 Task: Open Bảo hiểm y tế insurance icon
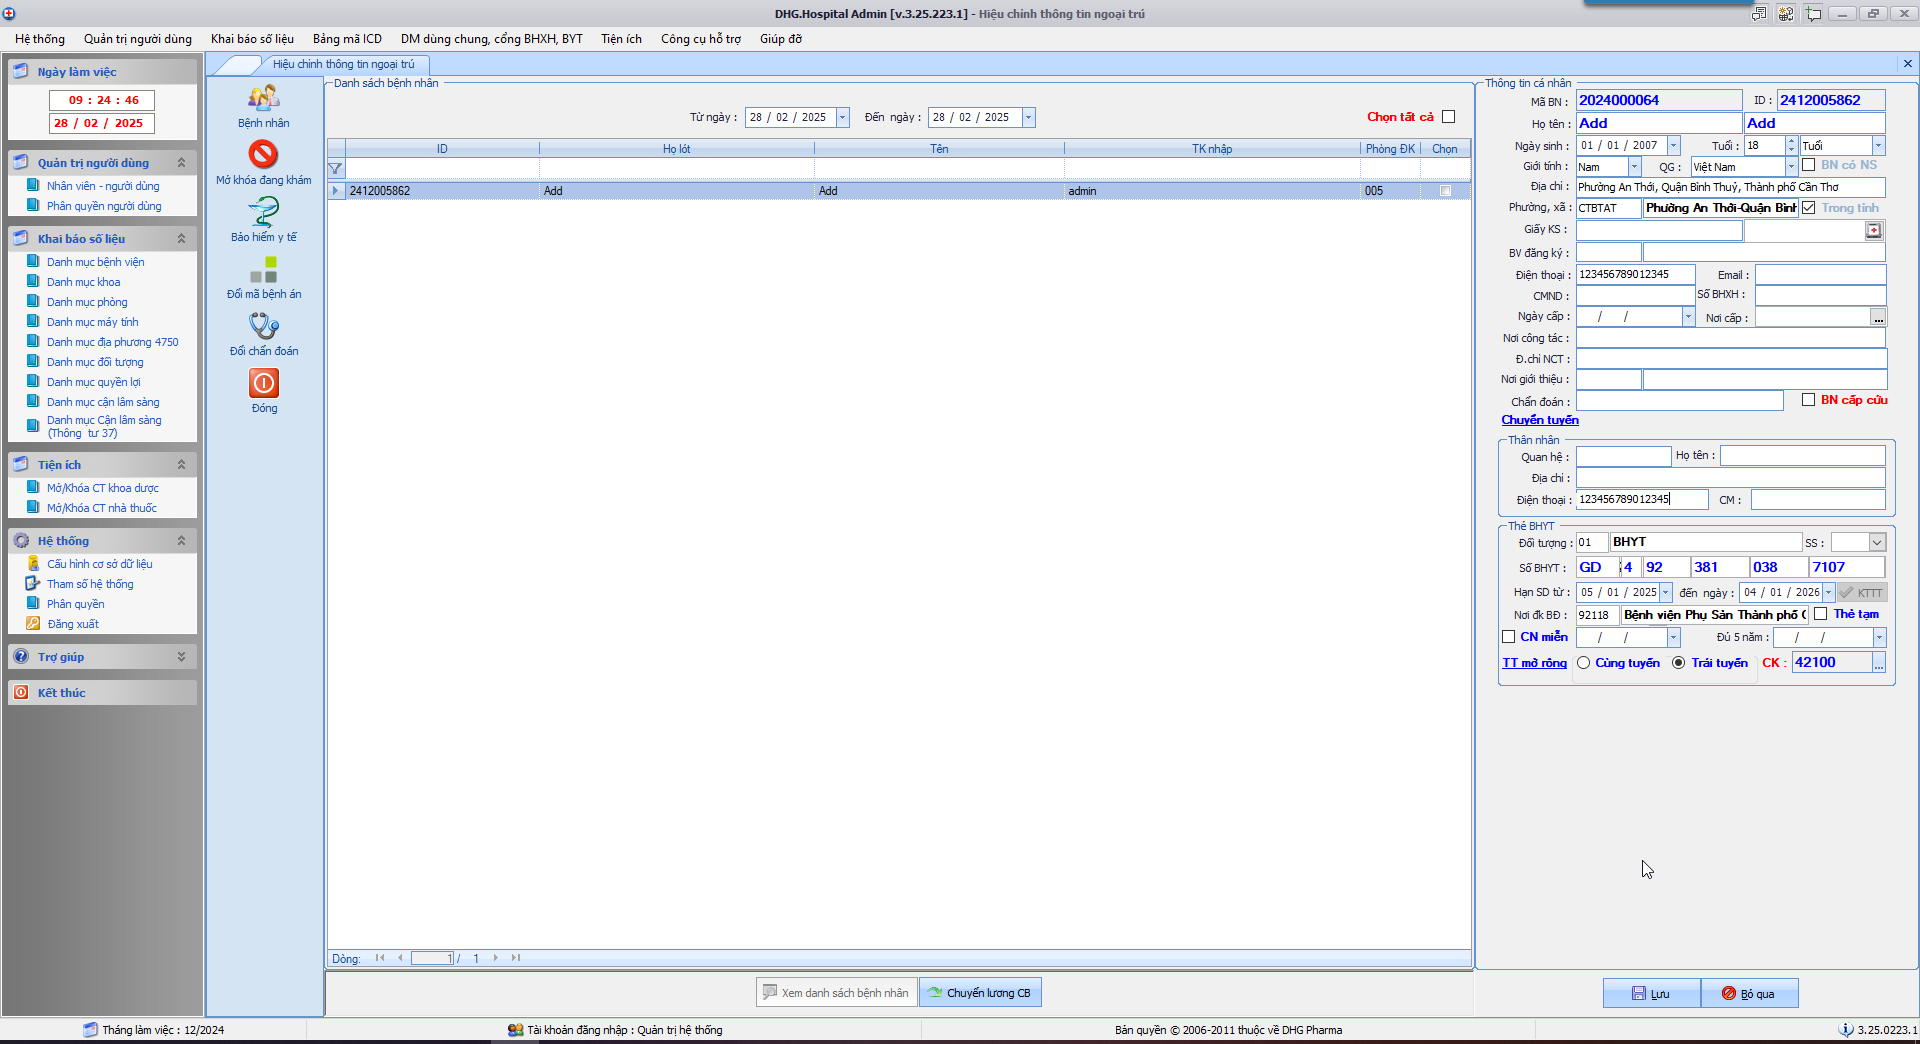pyautogui.click(x=264, y=212)
